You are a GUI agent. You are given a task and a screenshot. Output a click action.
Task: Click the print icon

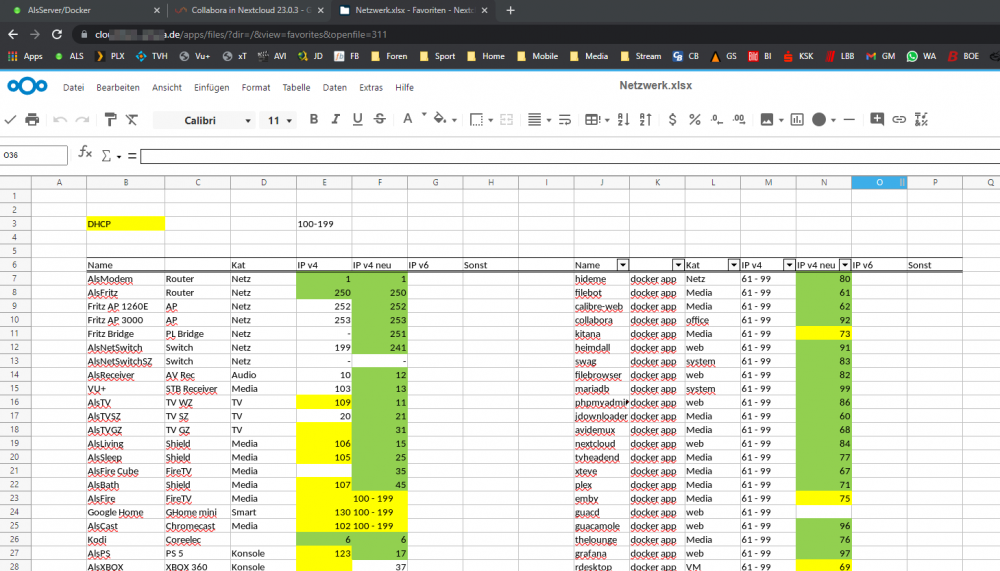click(32, 119)
